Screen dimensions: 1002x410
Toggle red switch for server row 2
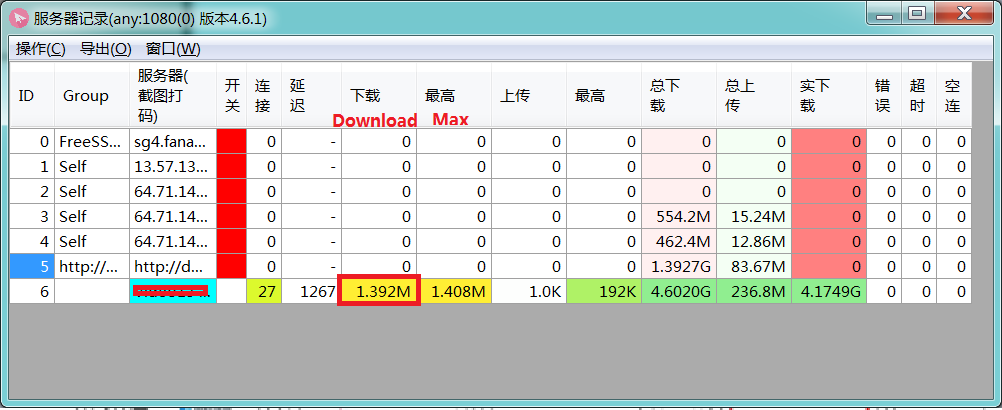click(231, 191)
